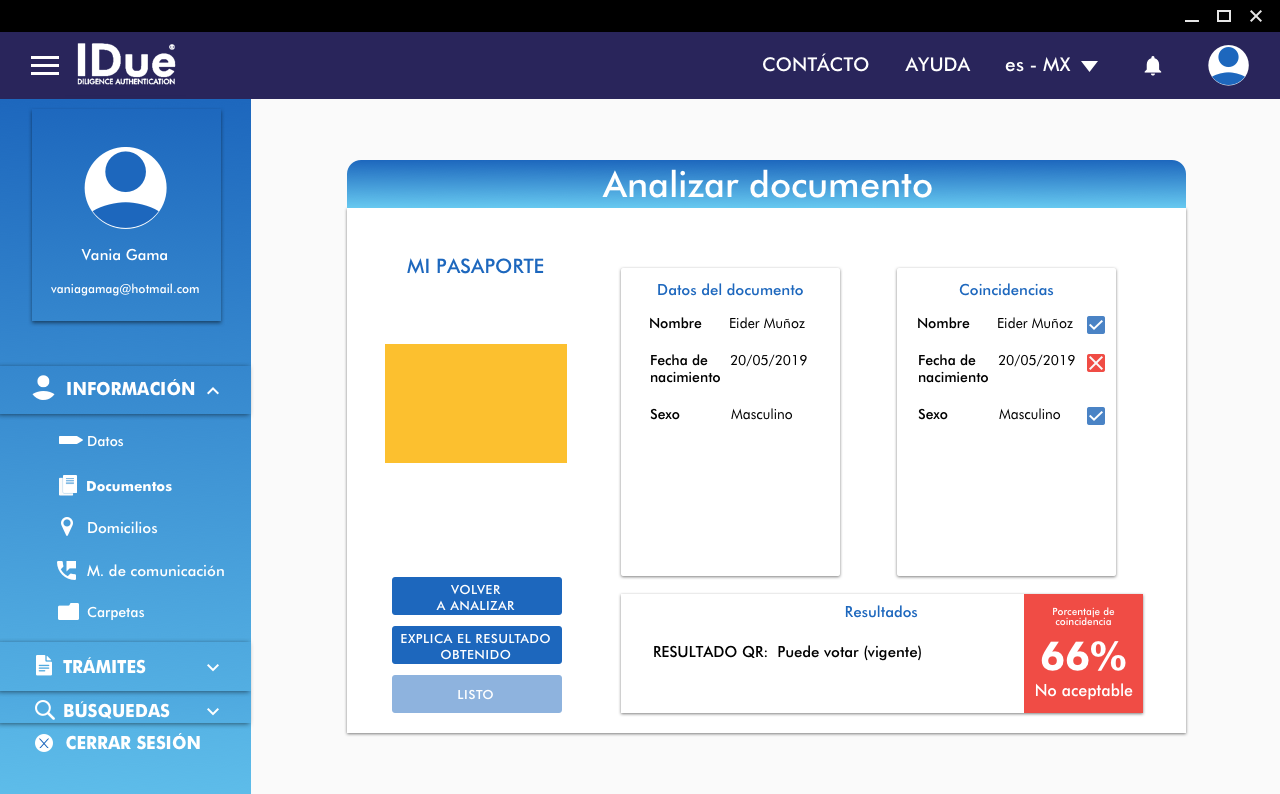
Task: Toggle the Fecha de nacimiento red checkbox
Action: tap(1096, 363)
